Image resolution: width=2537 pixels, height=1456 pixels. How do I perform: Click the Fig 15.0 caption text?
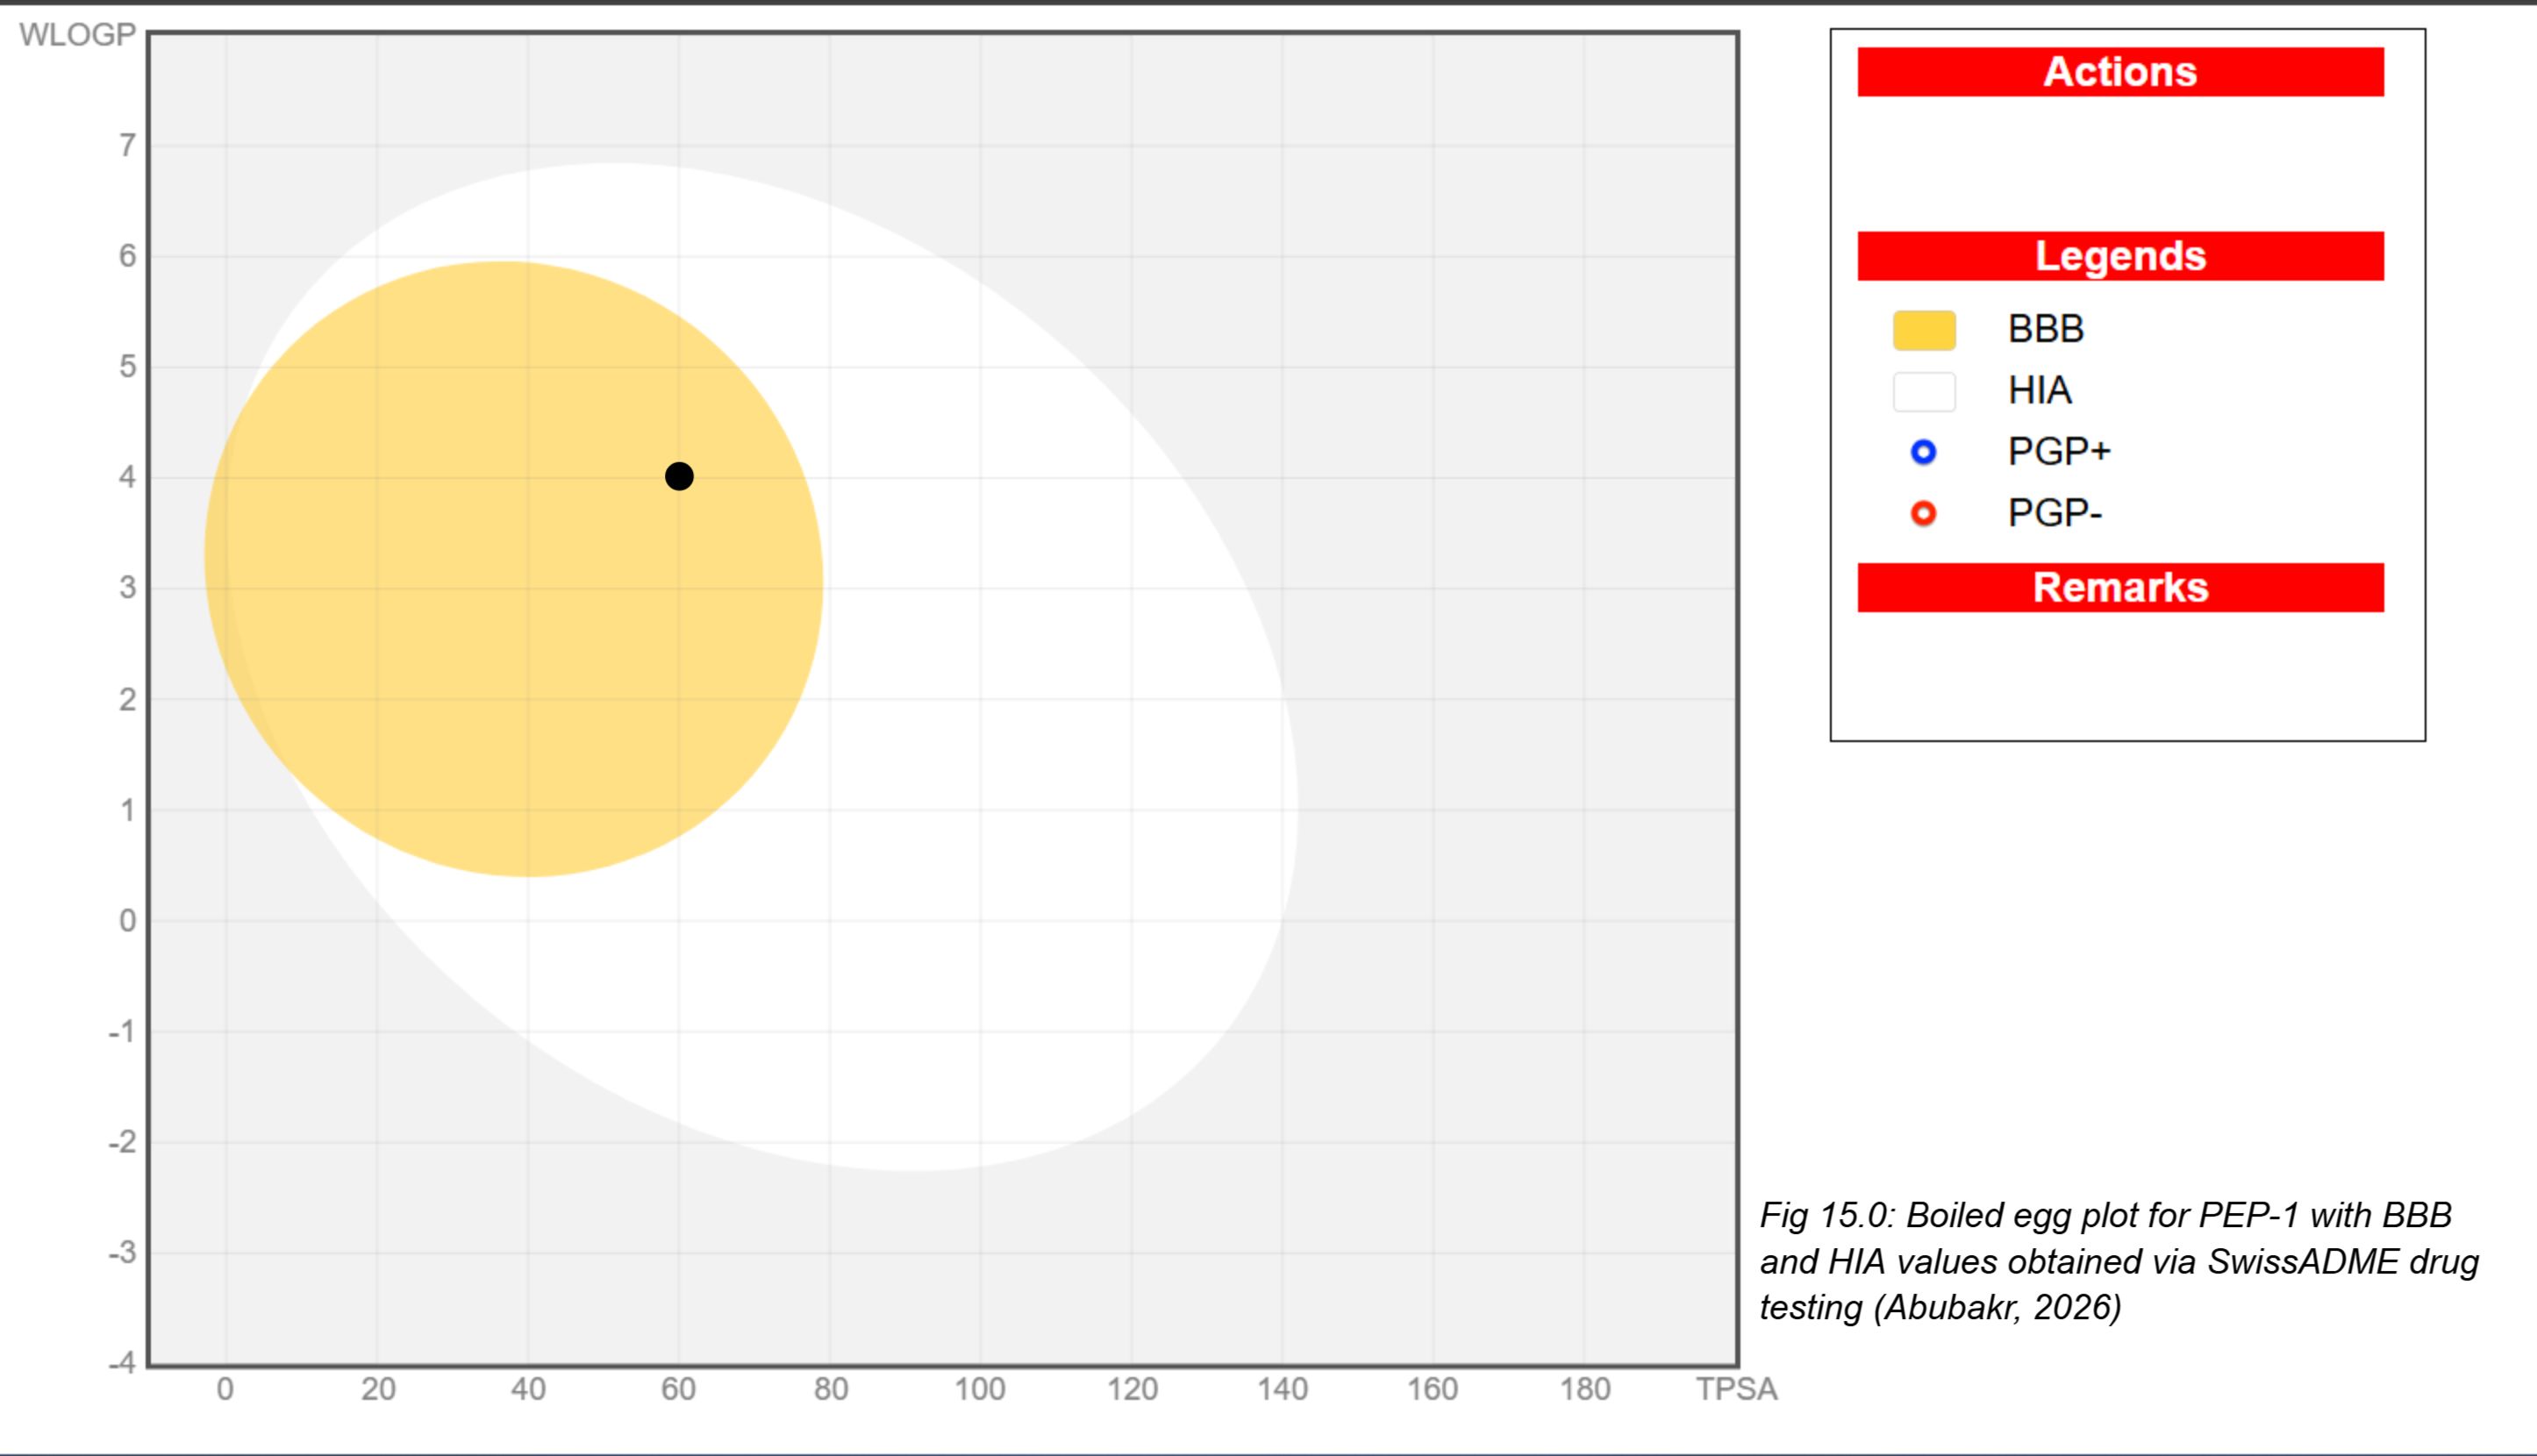click(x=2119, y=1261)
